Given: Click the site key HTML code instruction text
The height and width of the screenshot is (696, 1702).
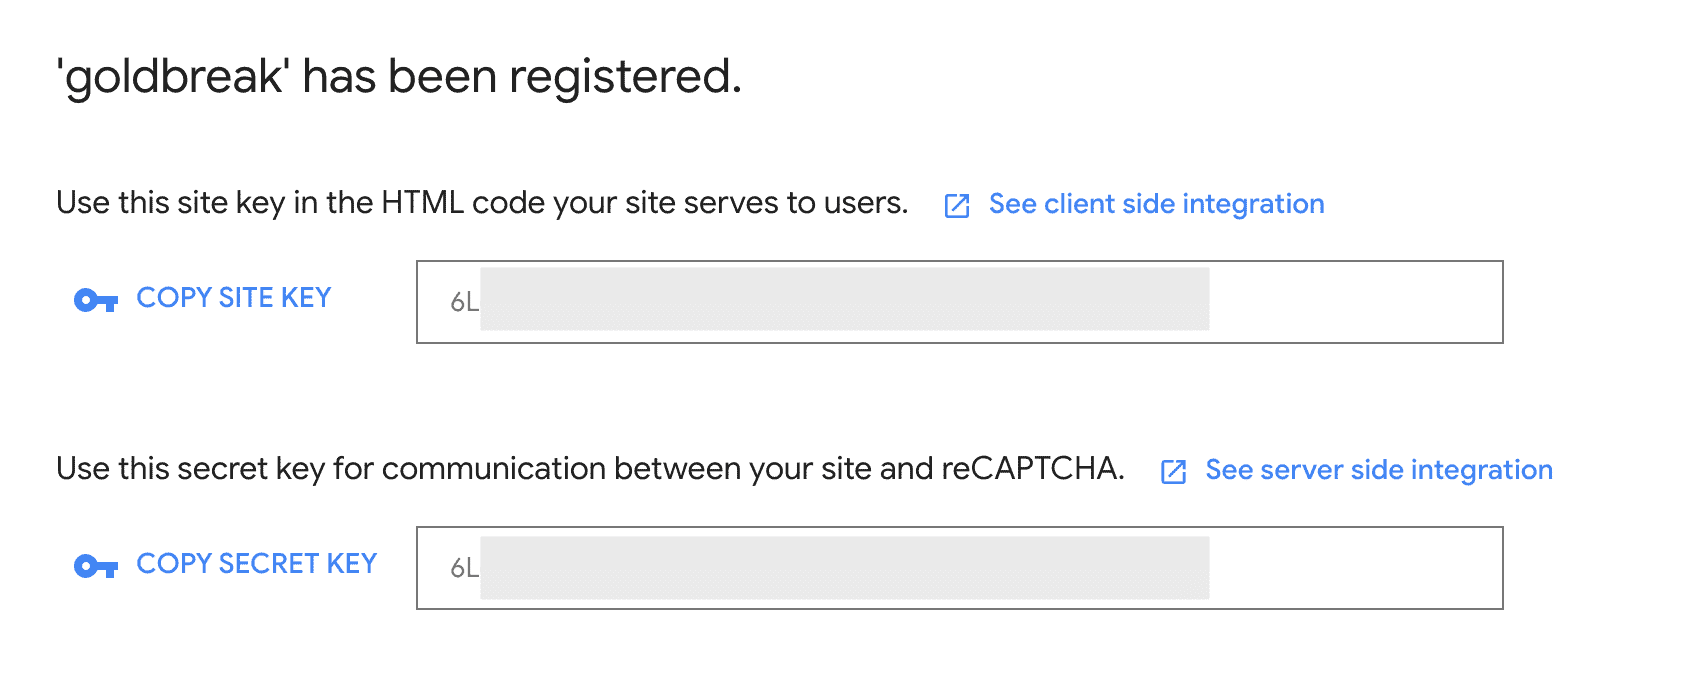Looking at the screenshot, I should tap(481, 203).
